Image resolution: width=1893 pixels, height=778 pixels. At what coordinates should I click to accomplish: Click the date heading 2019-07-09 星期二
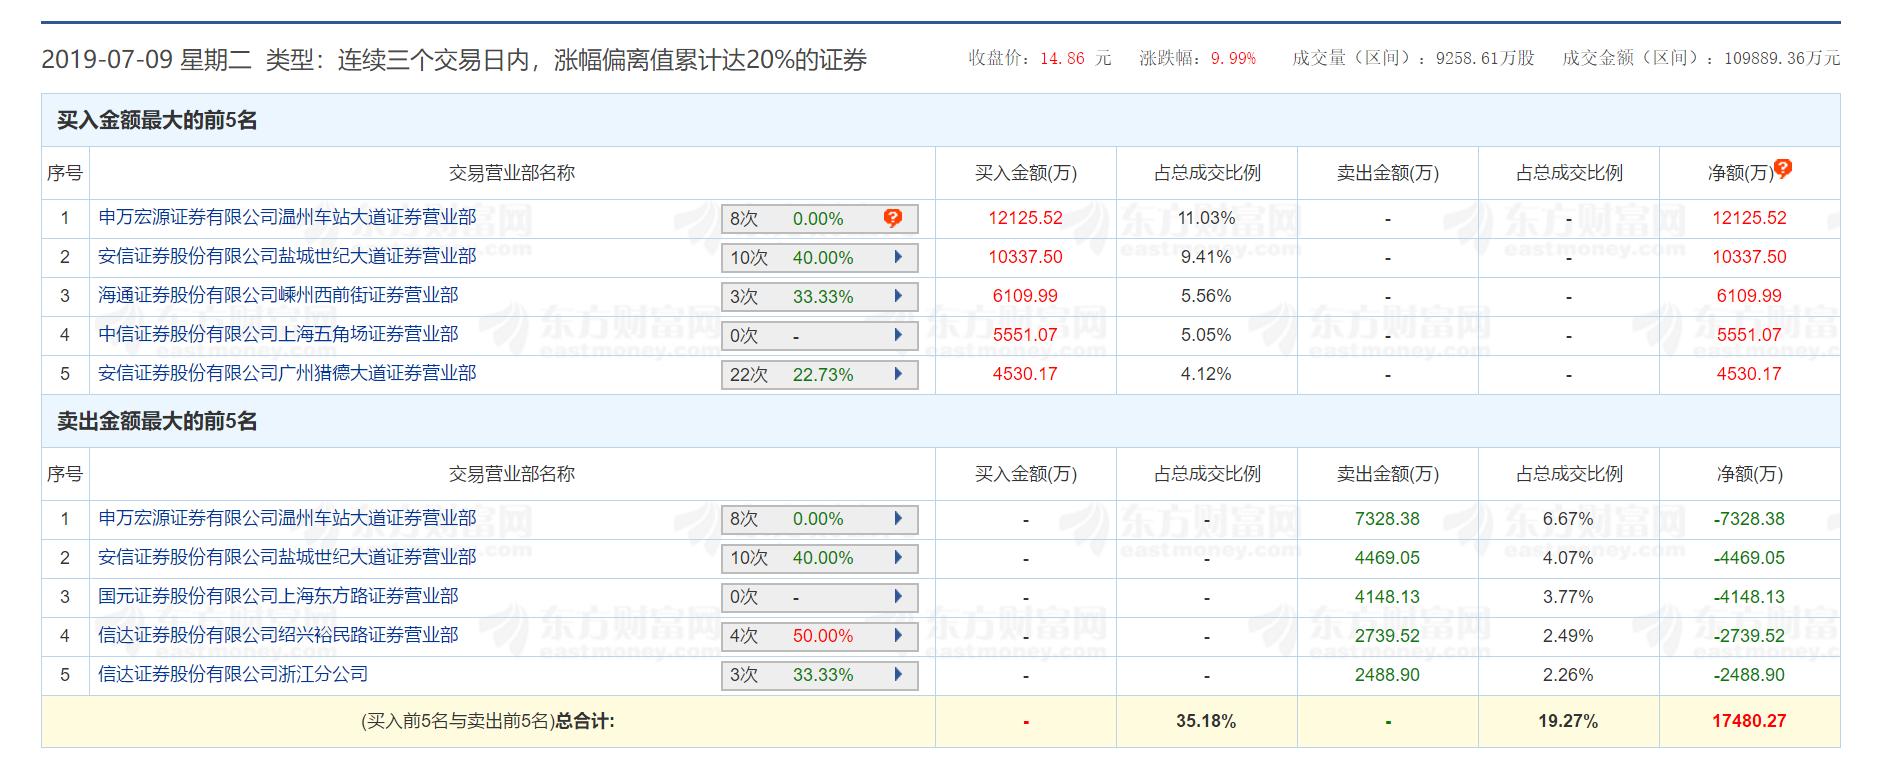point(146,60)
